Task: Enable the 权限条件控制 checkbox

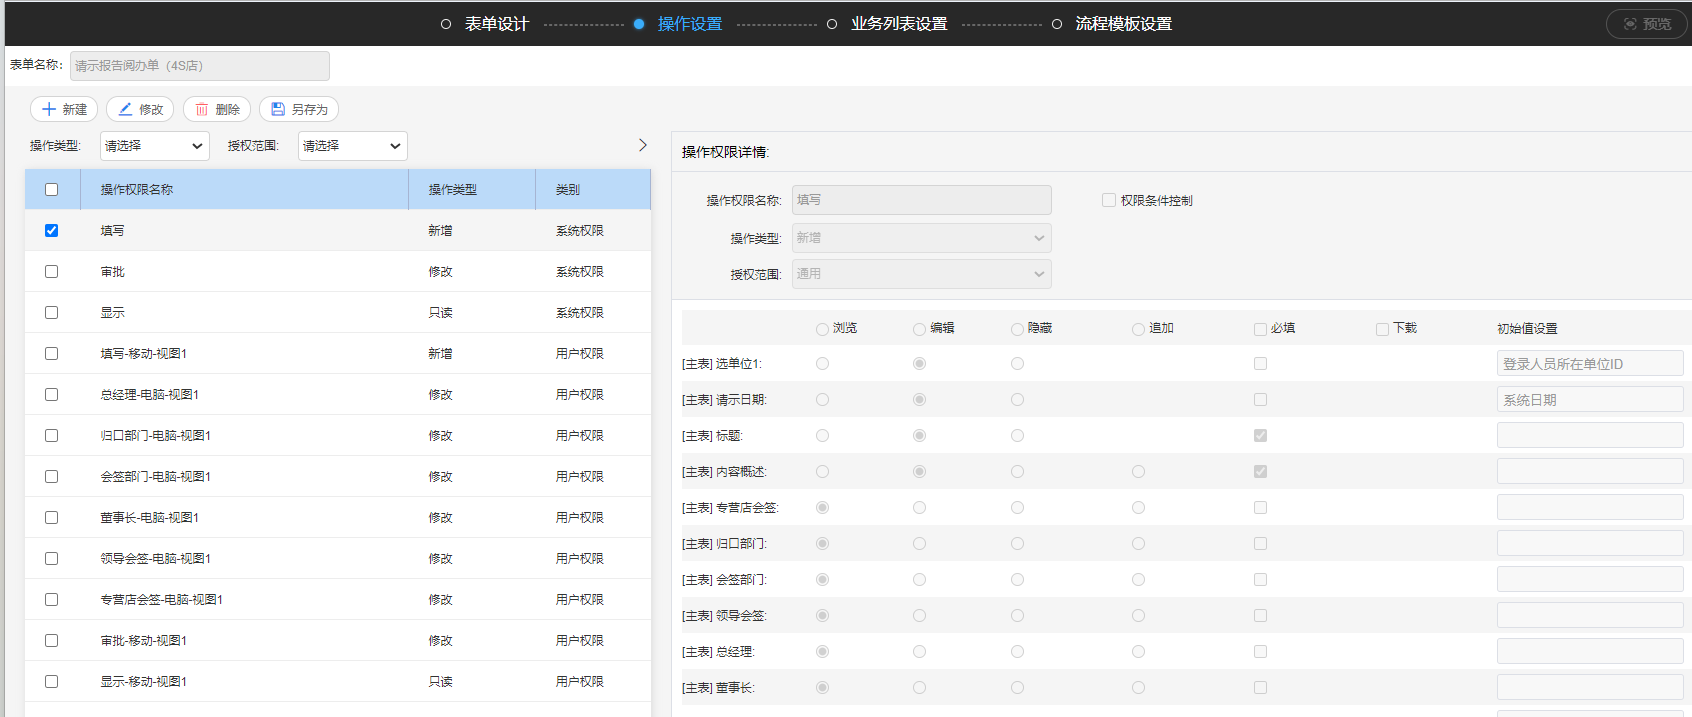Action: click(1109, 200)
